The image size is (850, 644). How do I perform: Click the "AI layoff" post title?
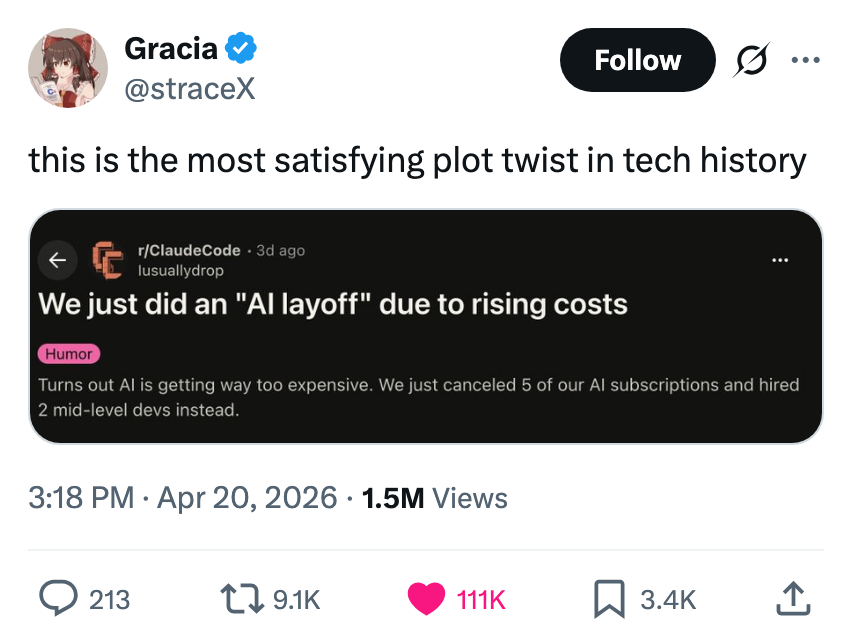click(x=333, y=303)
